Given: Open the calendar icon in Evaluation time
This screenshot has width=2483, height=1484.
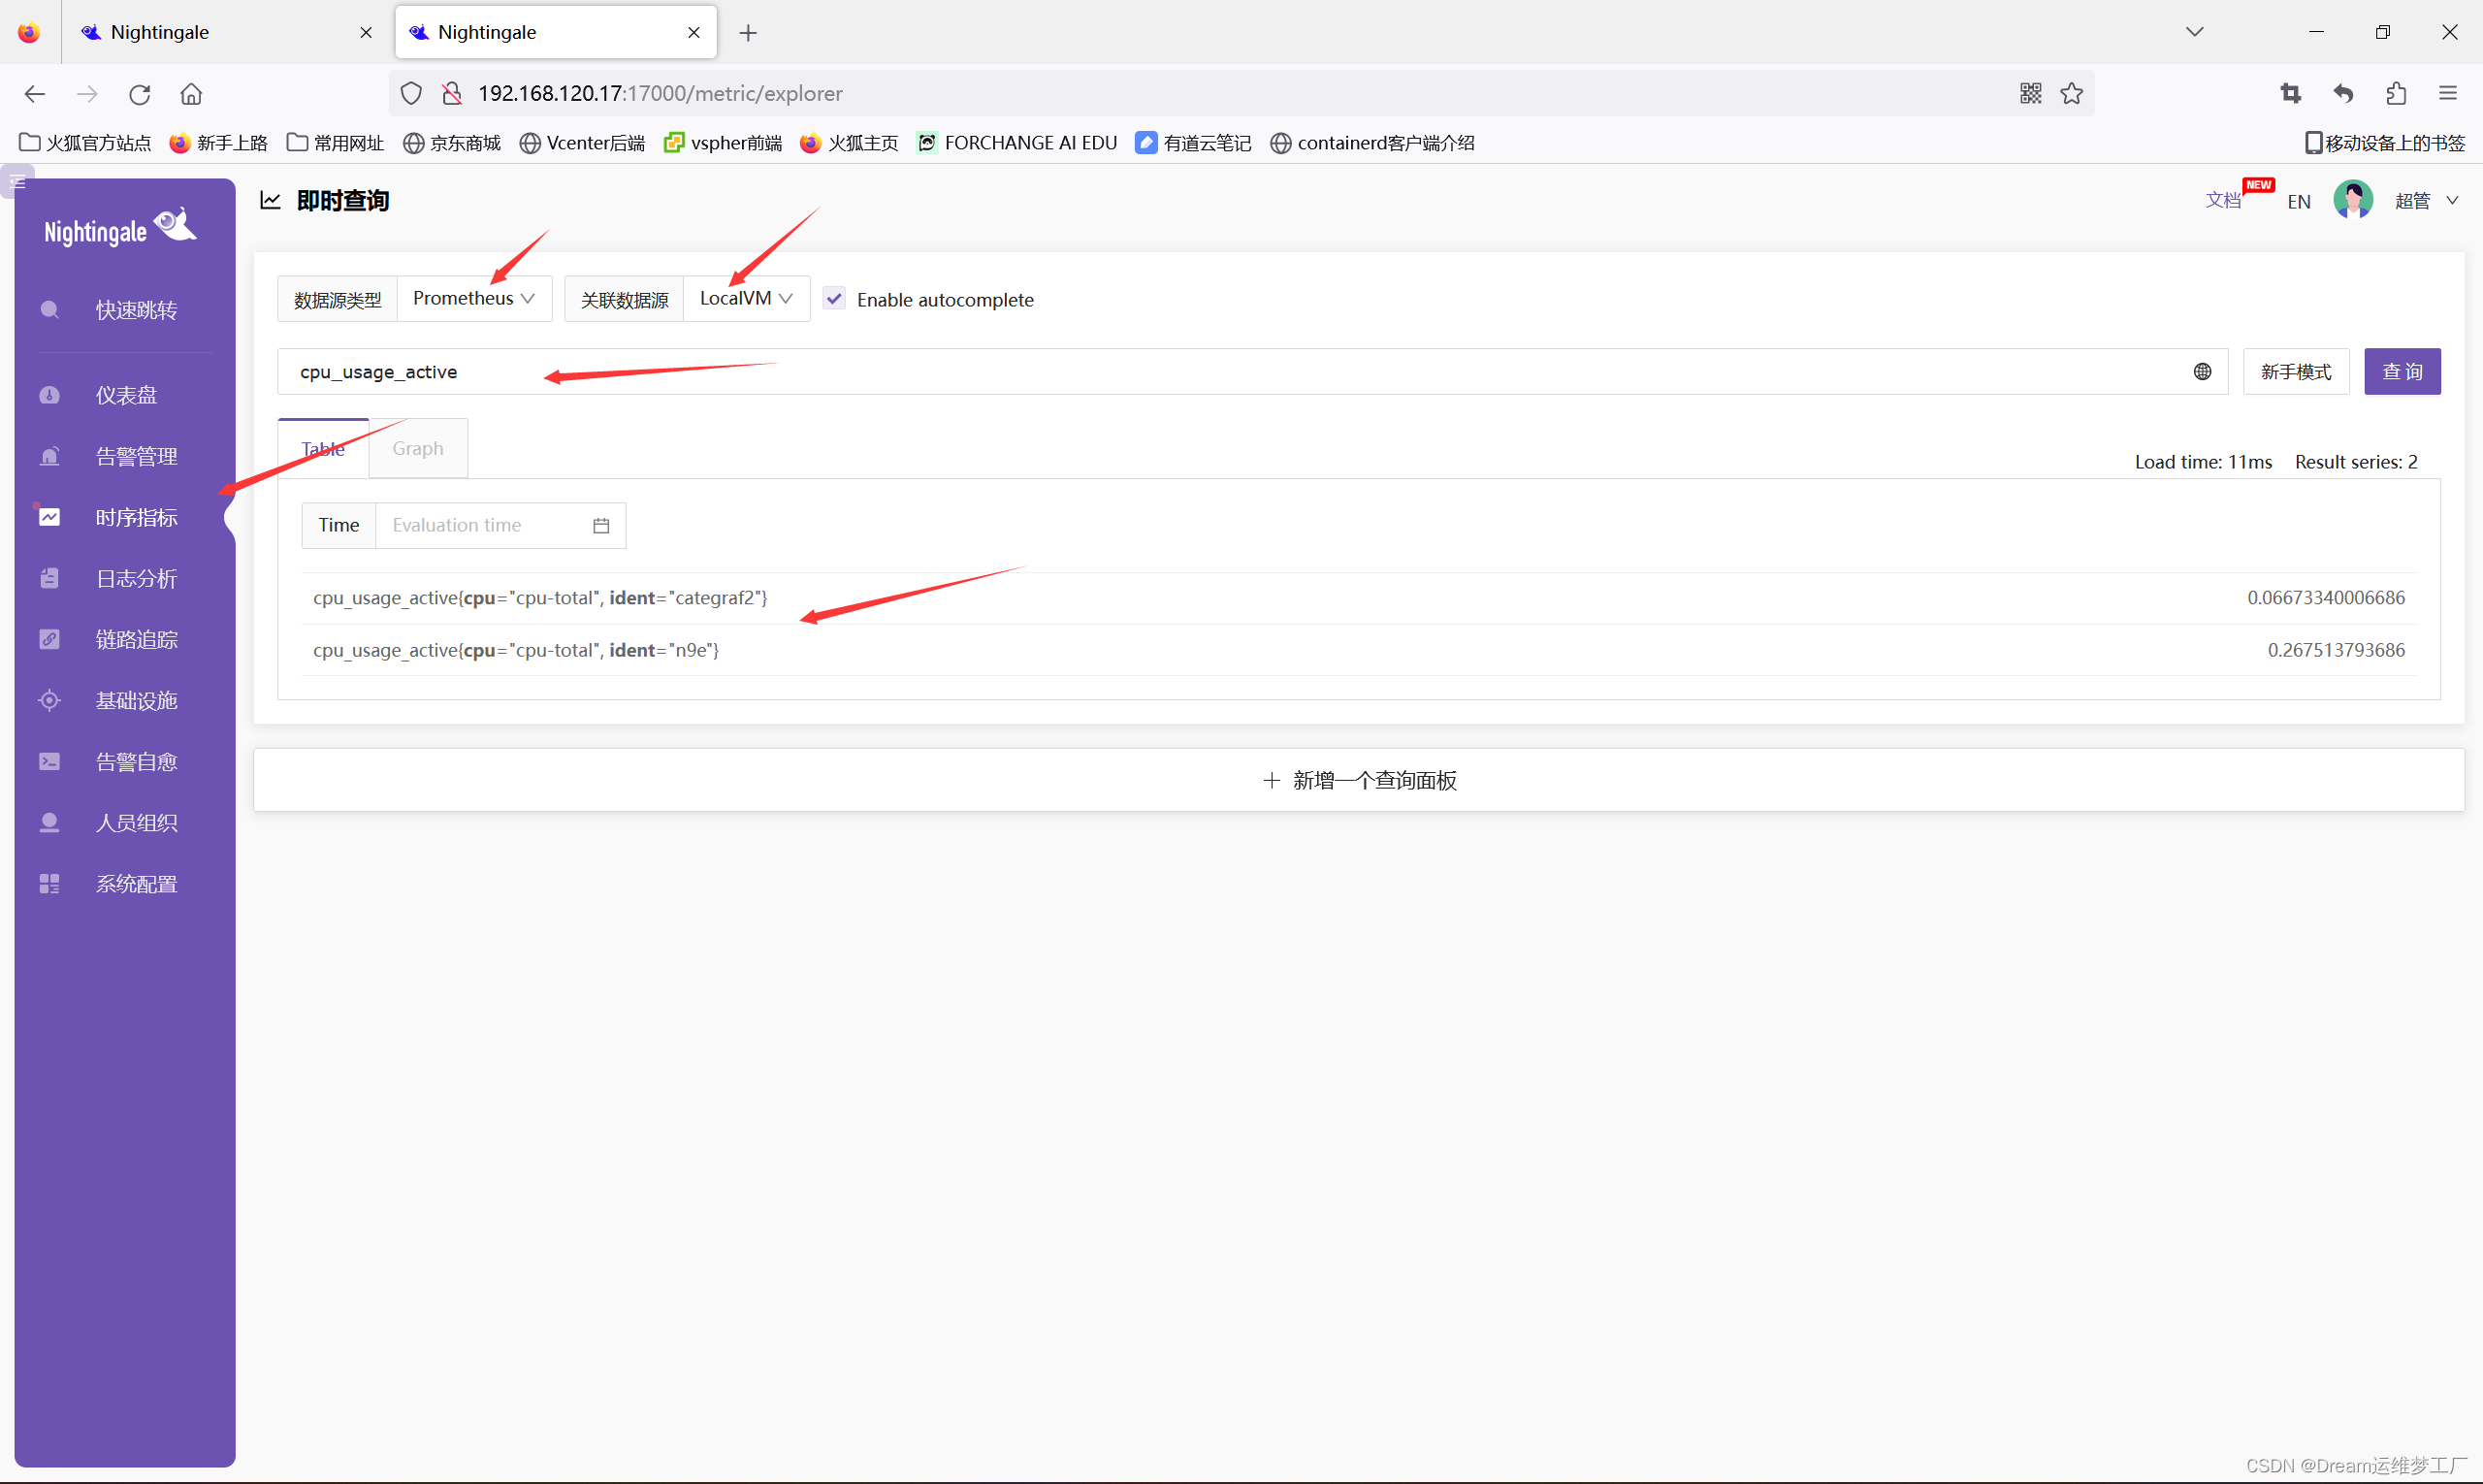Looking at the screenshot, I should 601,526.
